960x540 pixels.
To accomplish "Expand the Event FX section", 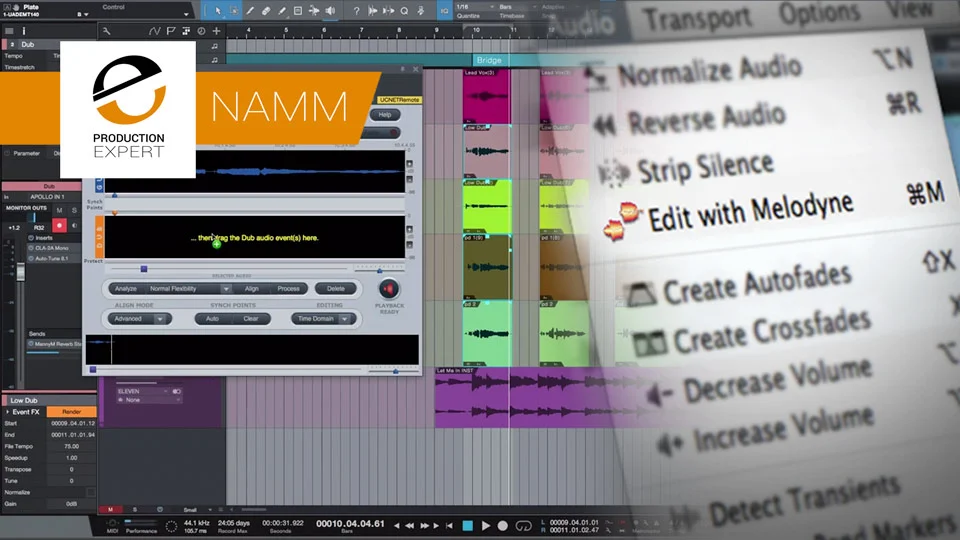I will (8, 412).
